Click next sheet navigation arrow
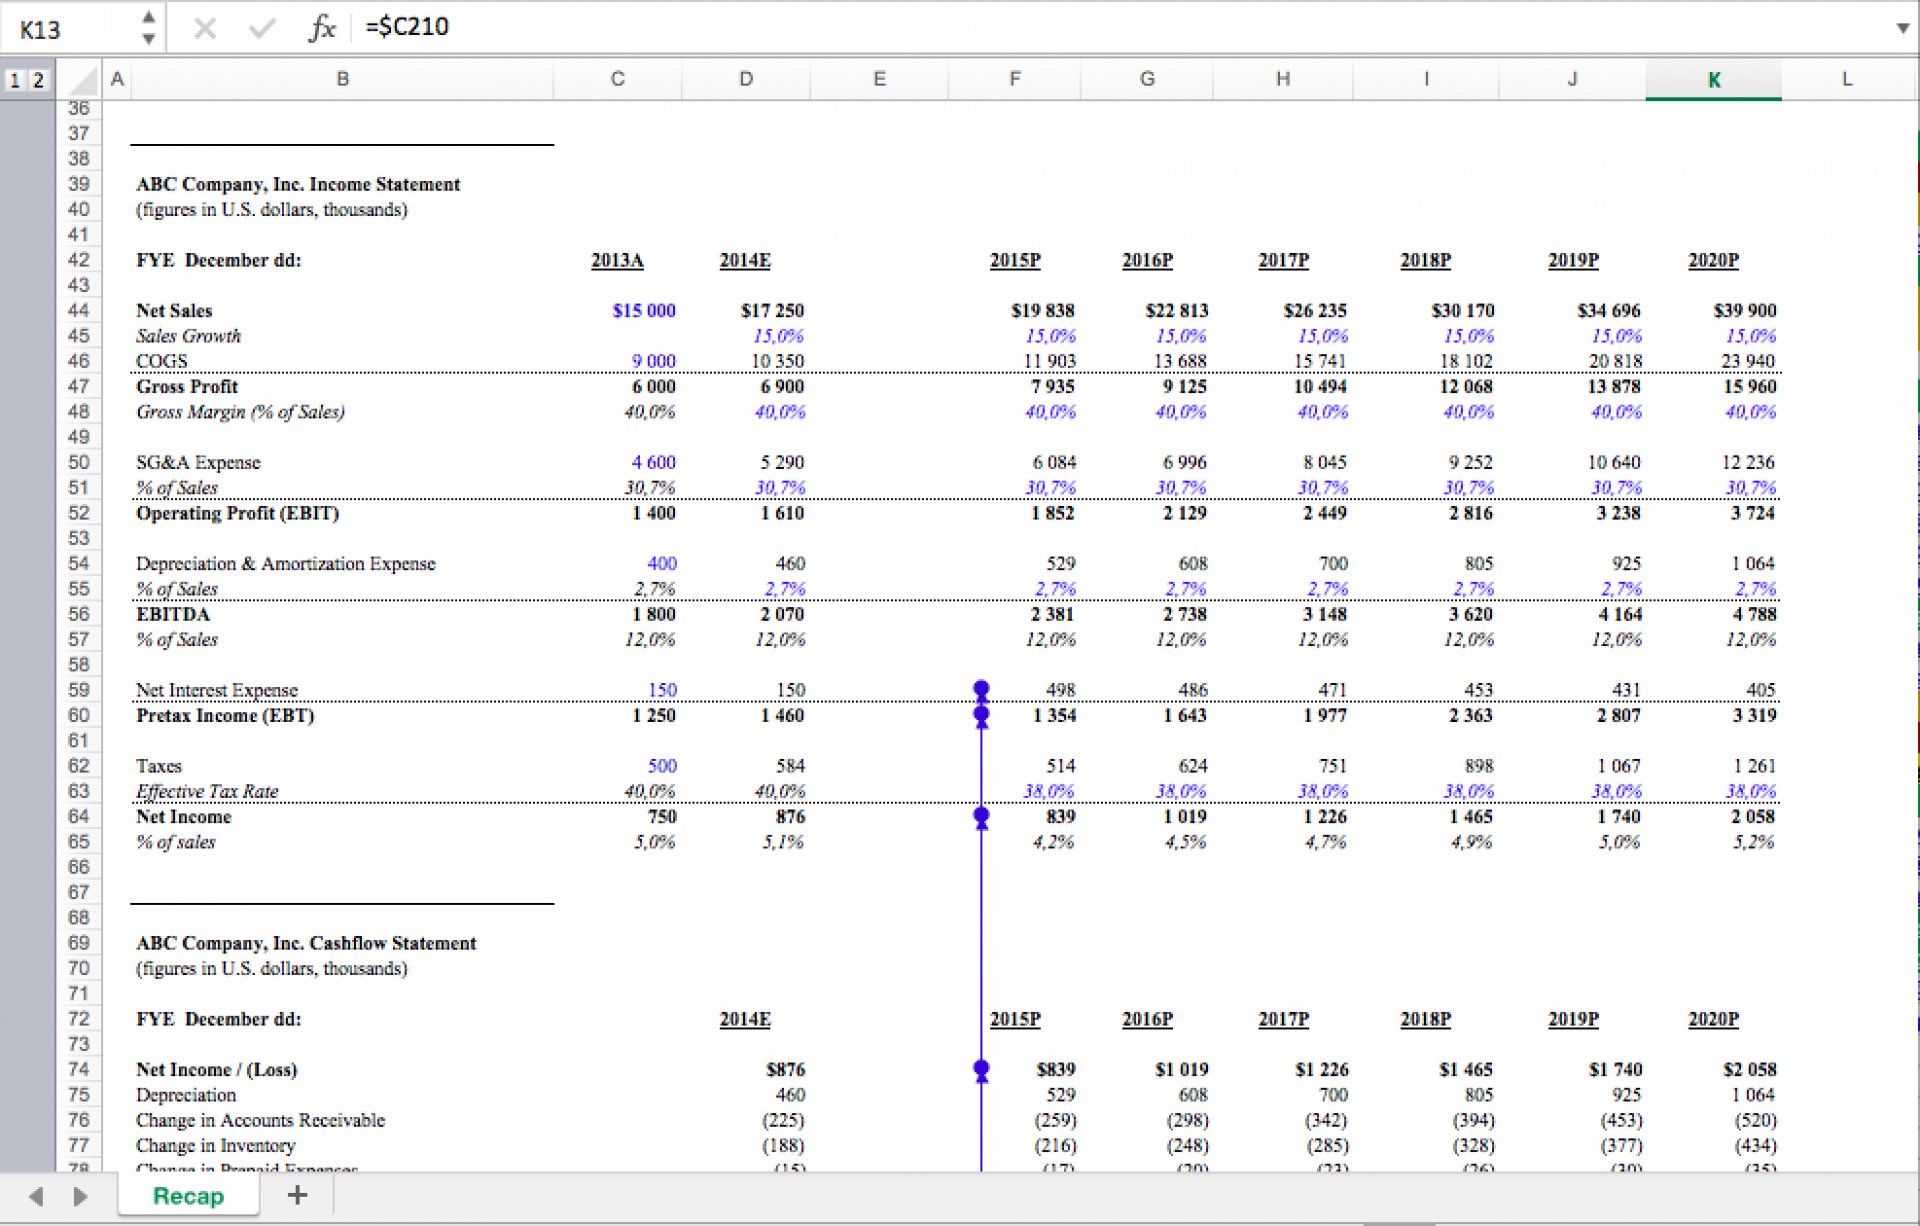The height and width of the screenshot is (1226, 1920). pos(80,1196)
